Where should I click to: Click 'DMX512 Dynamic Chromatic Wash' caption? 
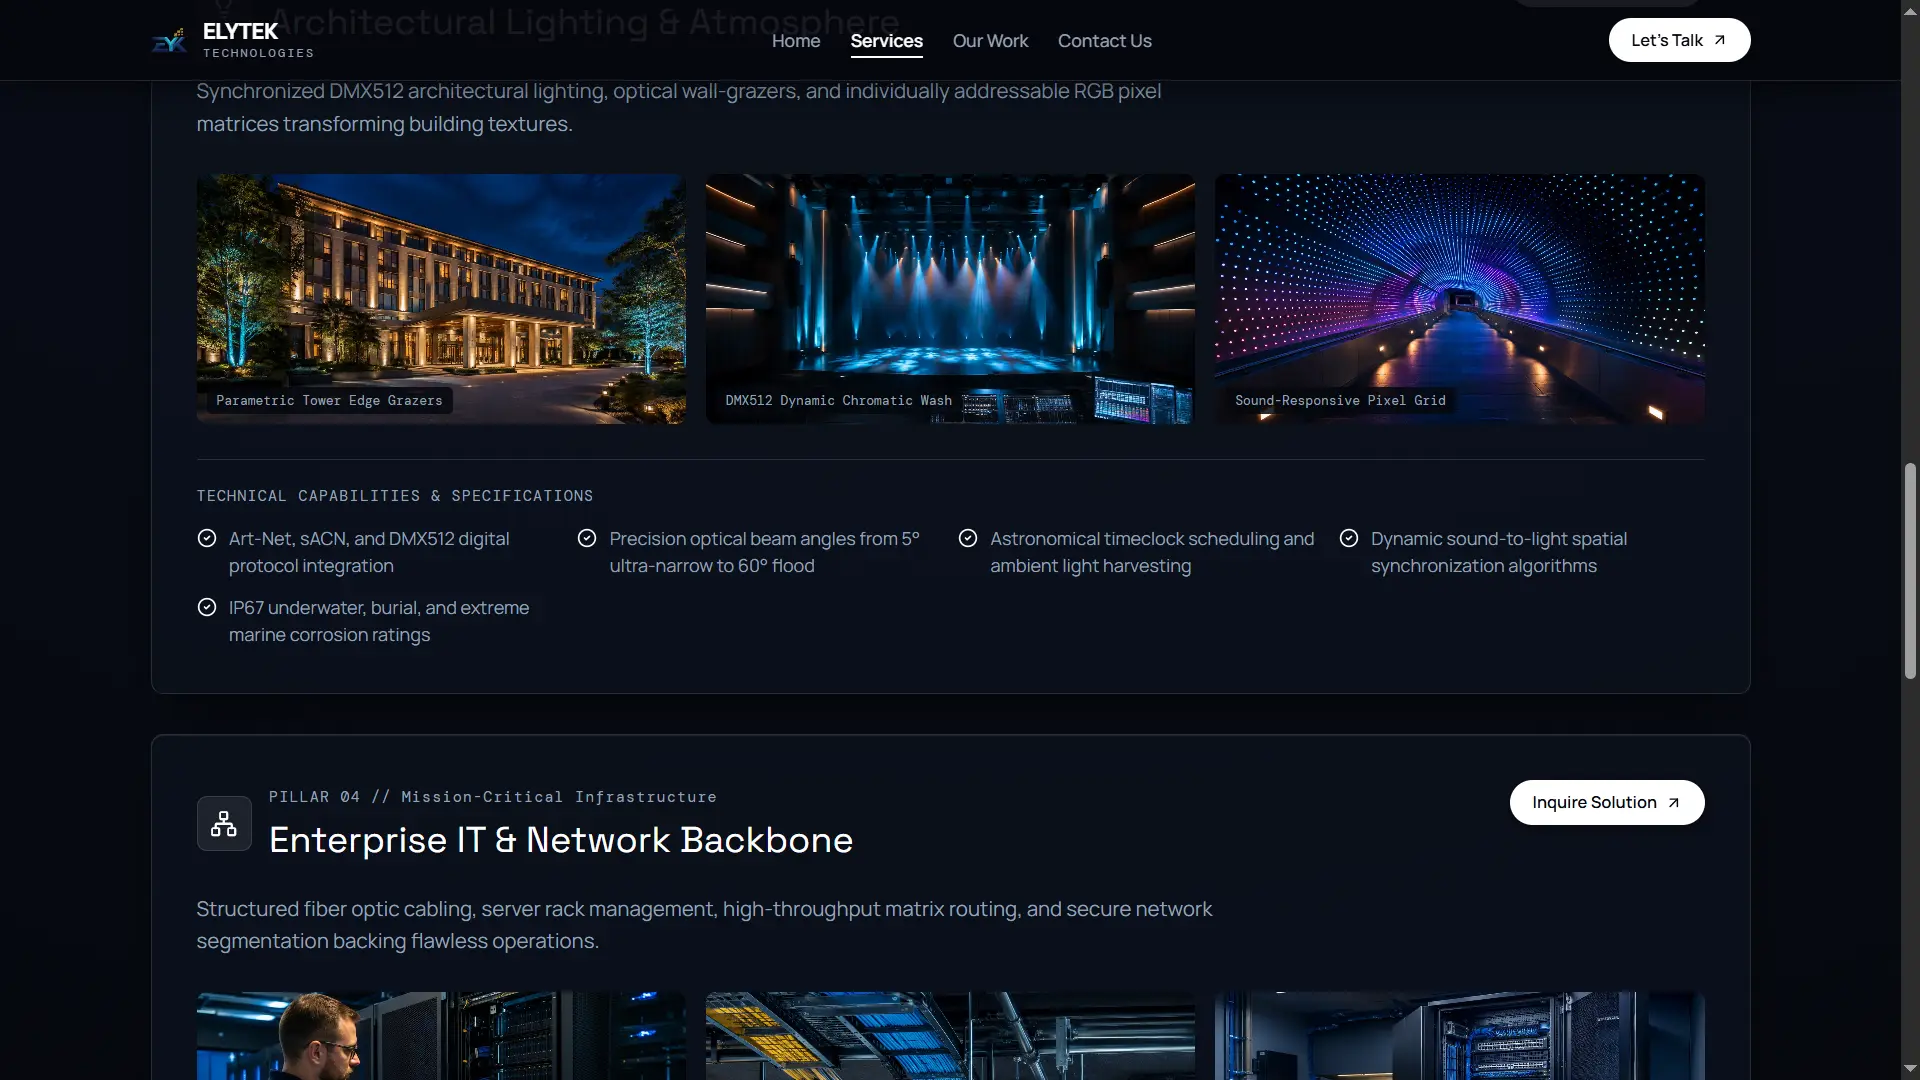coord(838,400)
